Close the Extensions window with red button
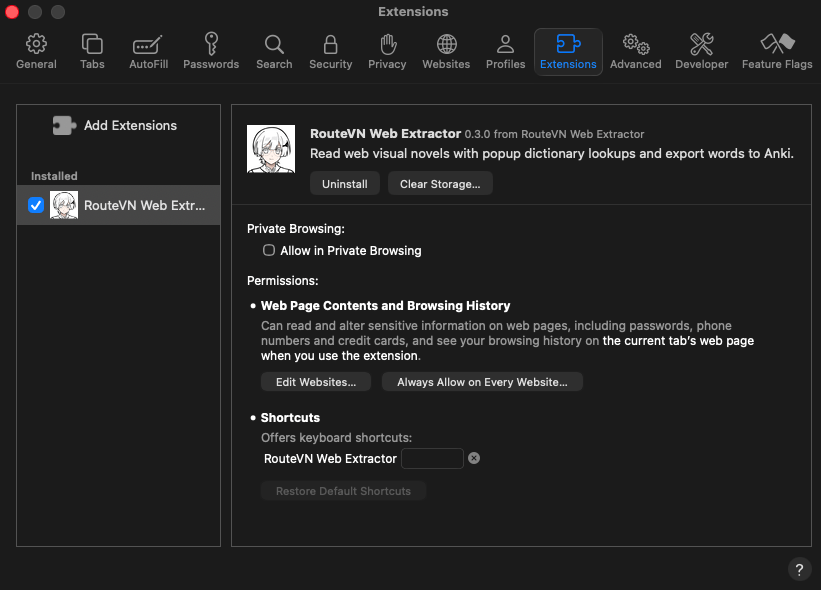 click(12, 12)
